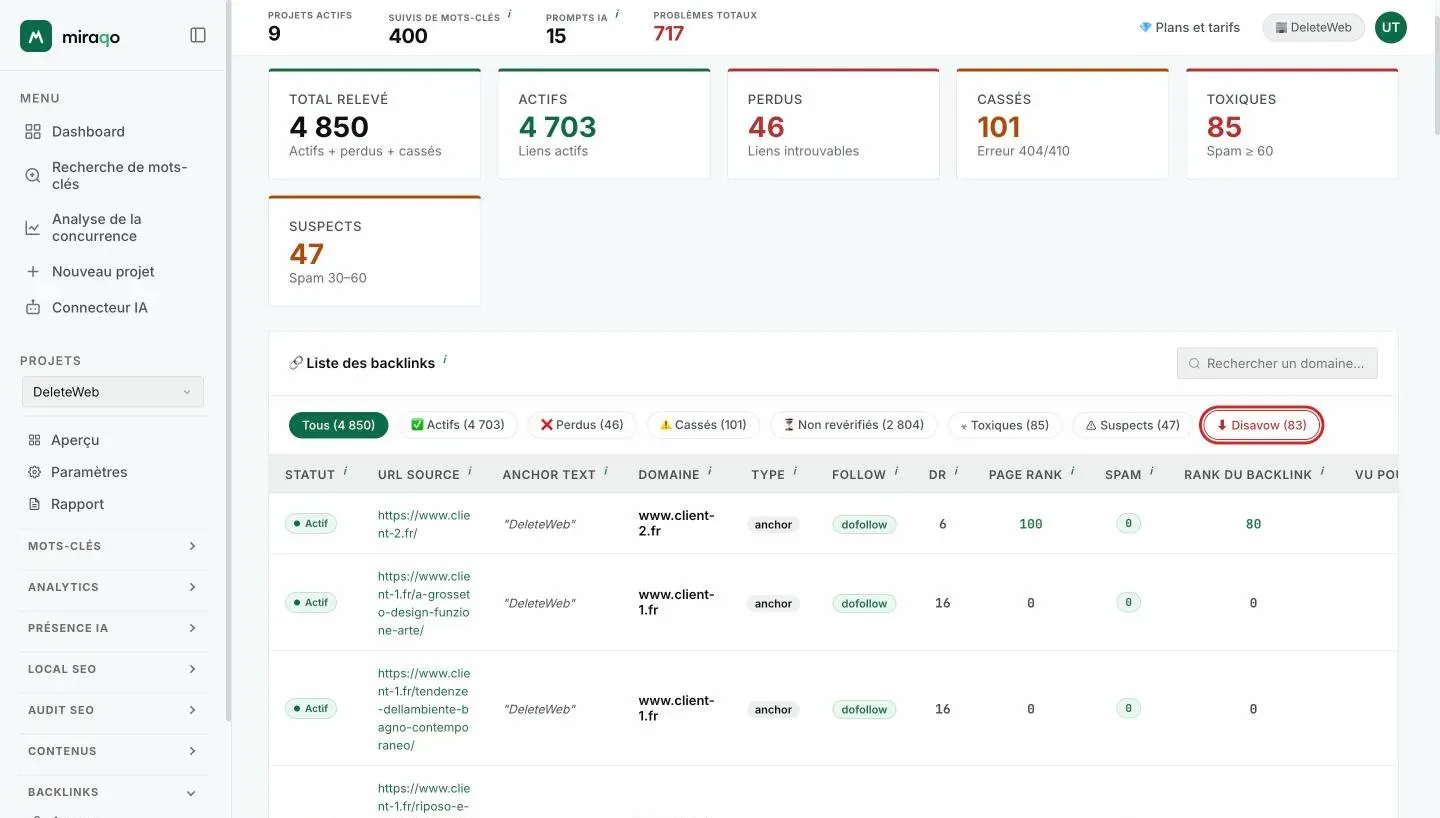Click info icon next to Prompts IA
1440x818 pixels.
point(617,14)
